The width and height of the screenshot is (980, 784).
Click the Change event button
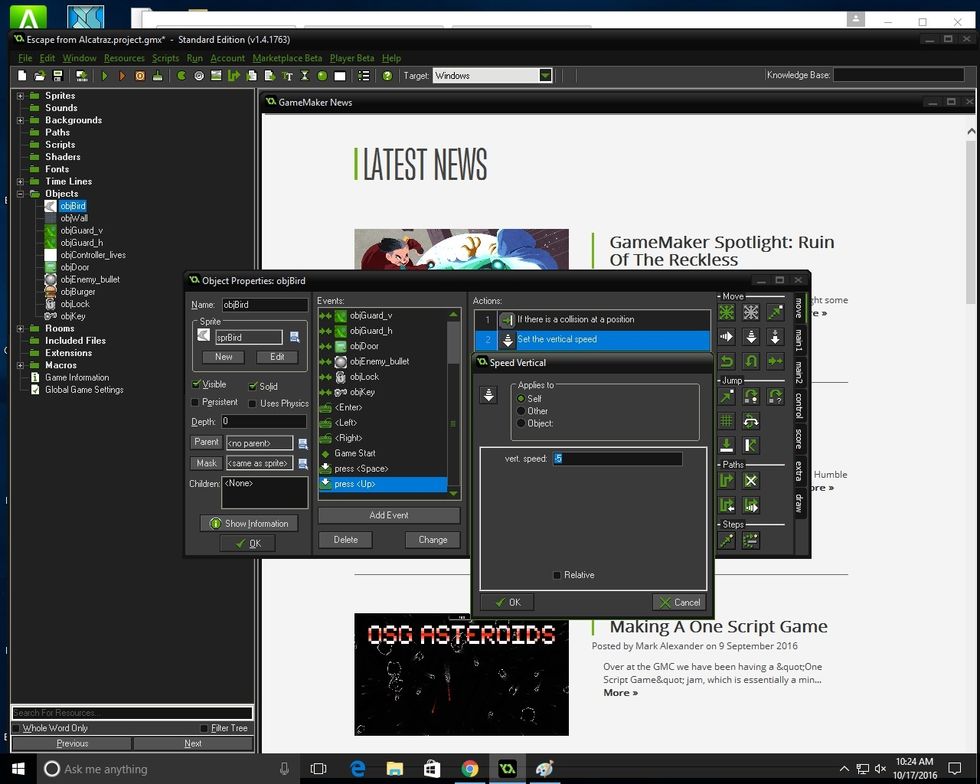pos(432,540)
